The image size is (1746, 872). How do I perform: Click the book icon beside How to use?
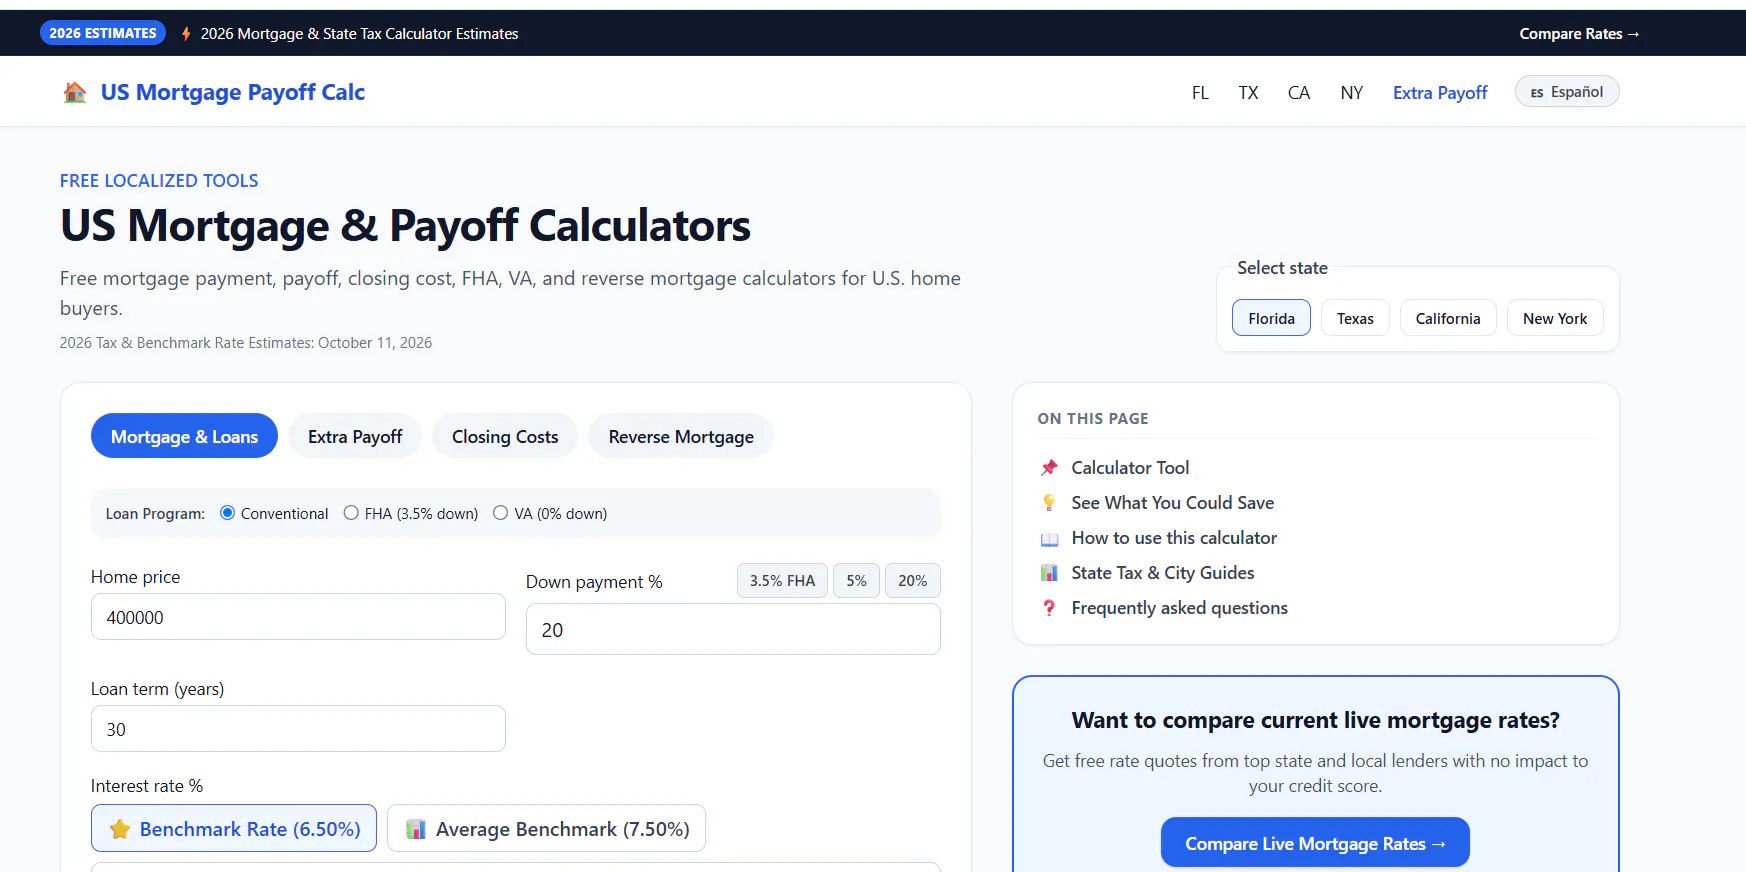[x=1049, y=539]
